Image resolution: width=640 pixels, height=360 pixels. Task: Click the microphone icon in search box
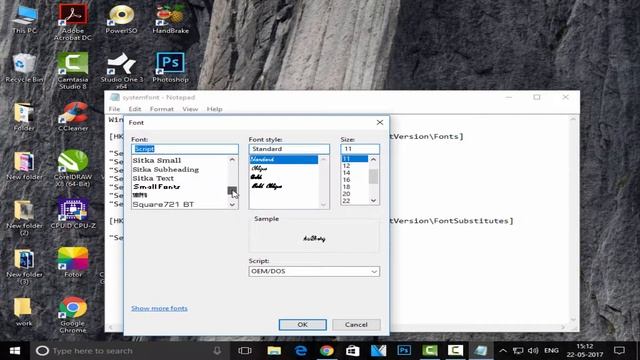(217, 351)
